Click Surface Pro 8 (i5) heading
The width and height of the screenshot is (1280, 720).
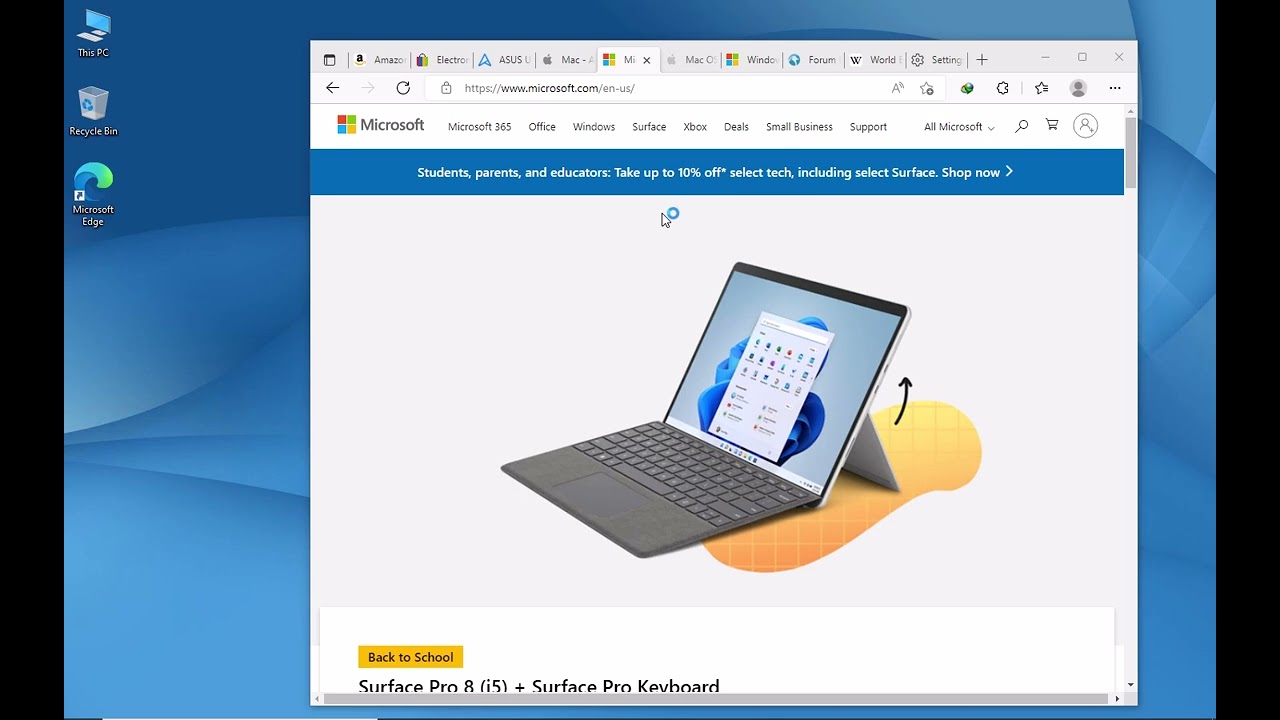(x=539, y=686)
